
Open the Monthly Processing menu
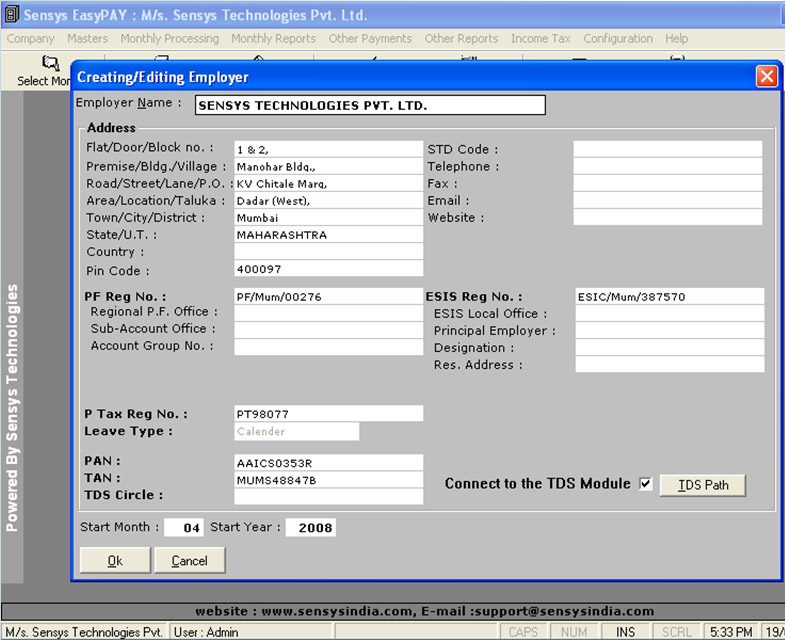pos(170,39)
